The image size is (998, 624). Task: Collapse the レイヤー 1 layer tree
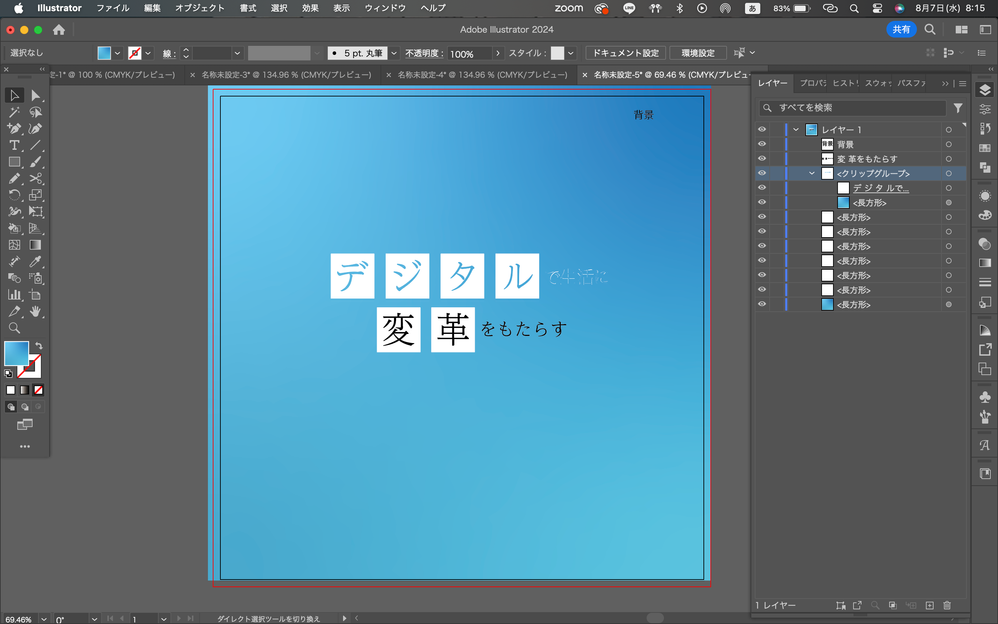click(796, 130)
